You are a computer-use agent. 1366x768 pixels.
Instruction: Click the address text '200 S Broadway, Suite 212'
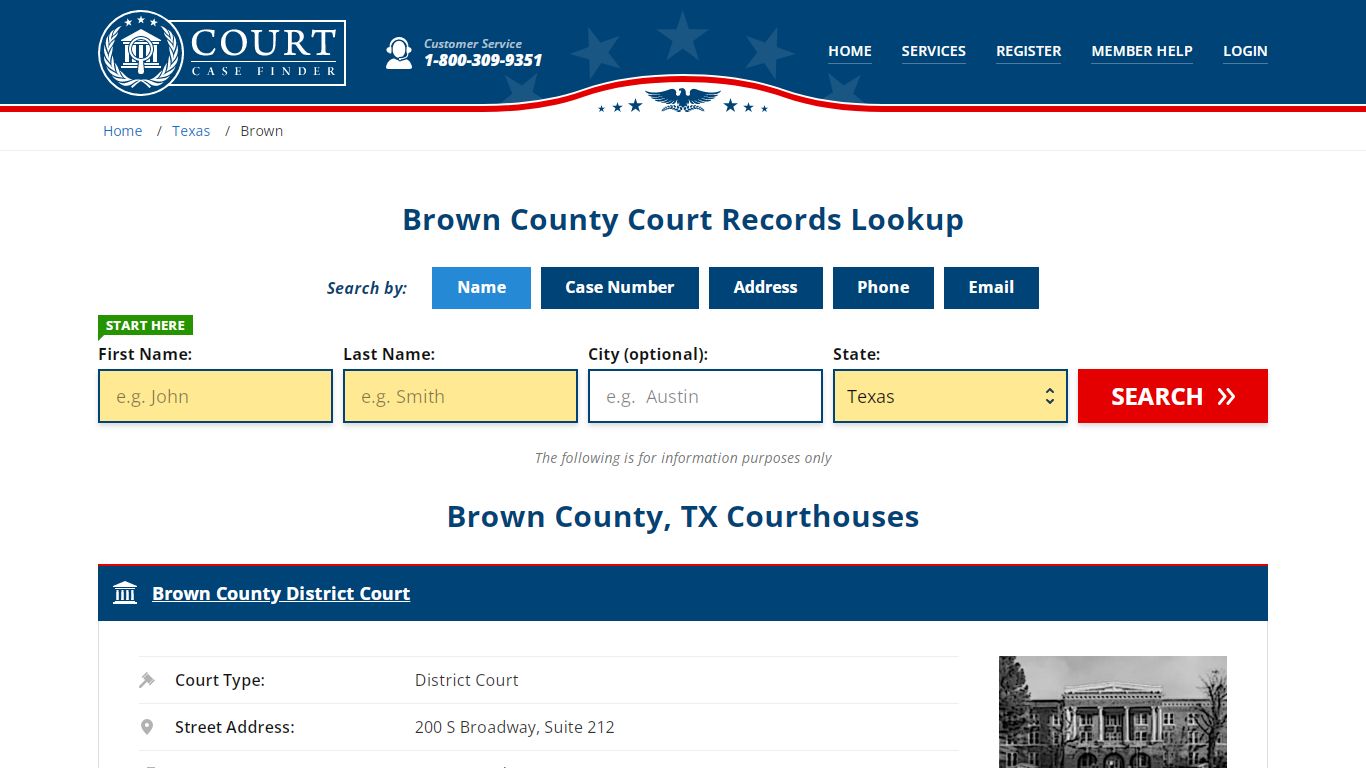point(515,727)
